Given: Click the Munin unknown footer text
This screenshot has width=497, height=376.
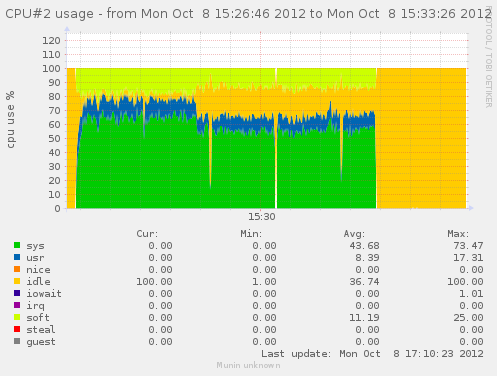Looking at the screenshot, I should [248, 365].
